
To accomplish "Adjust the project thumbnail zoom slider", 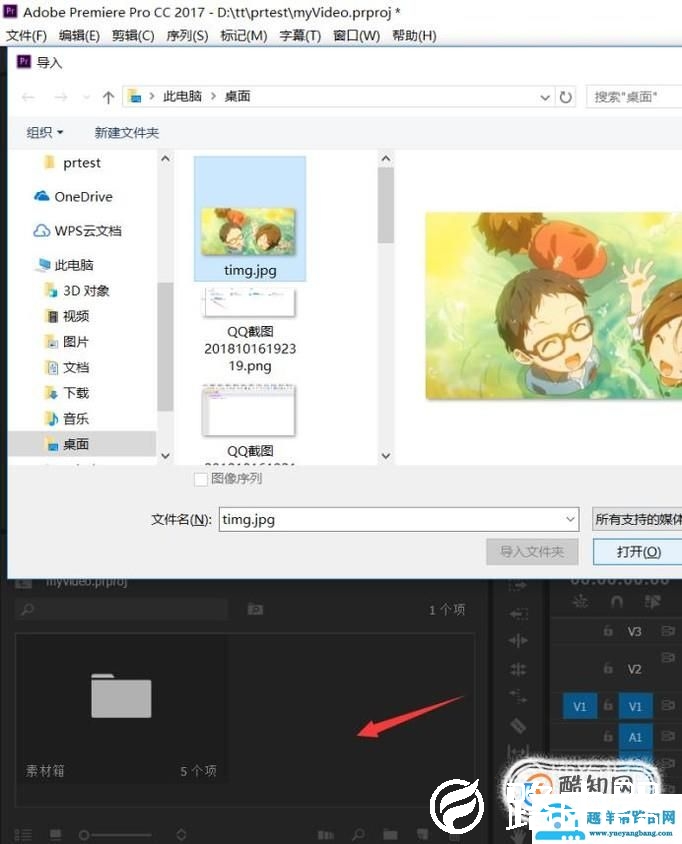I will 115,835.
